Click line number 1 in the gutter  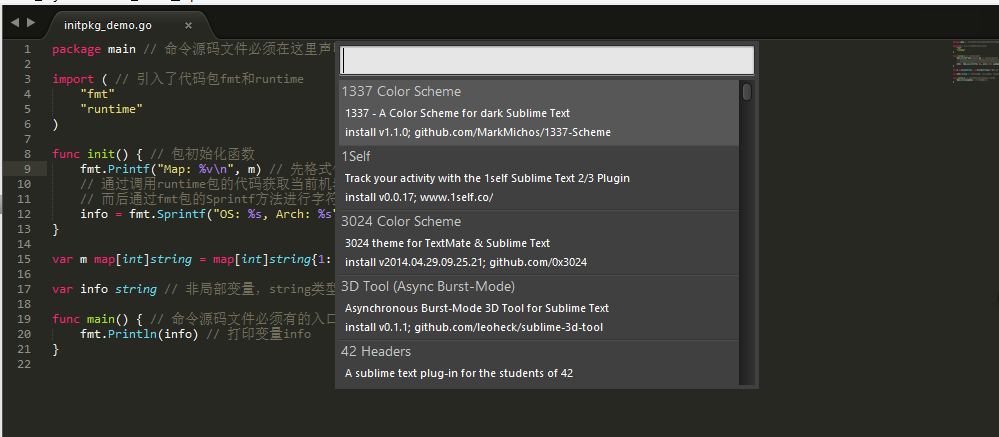pos(28,49)
